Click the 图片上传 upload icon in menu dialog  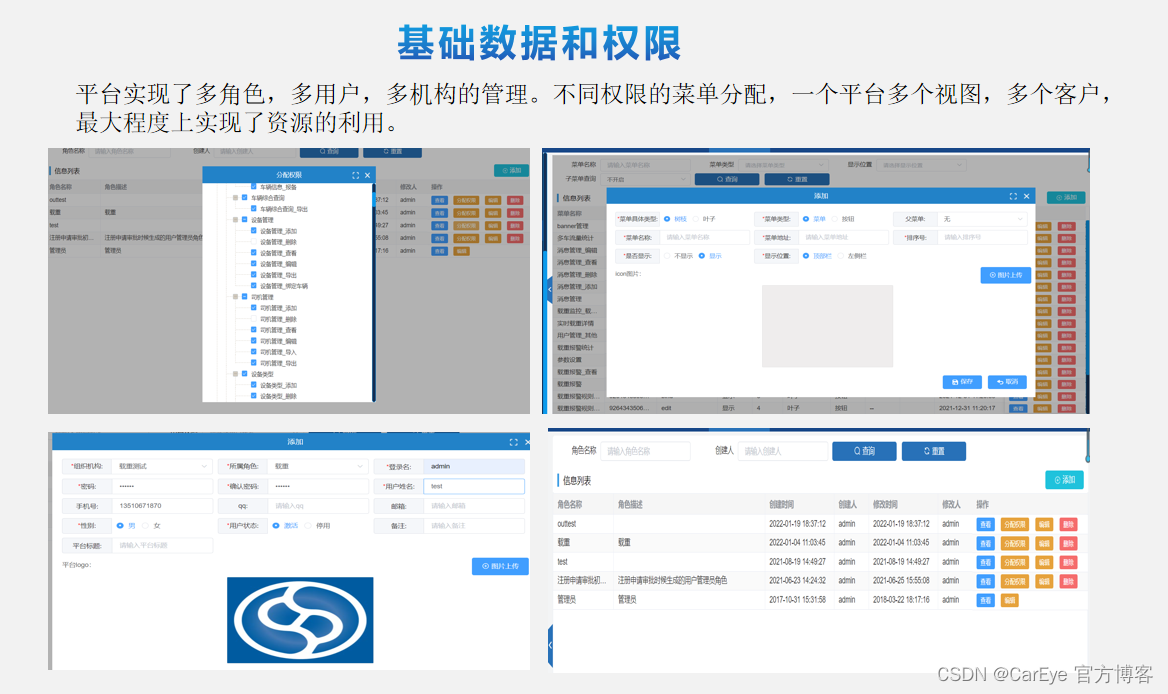1008,275
